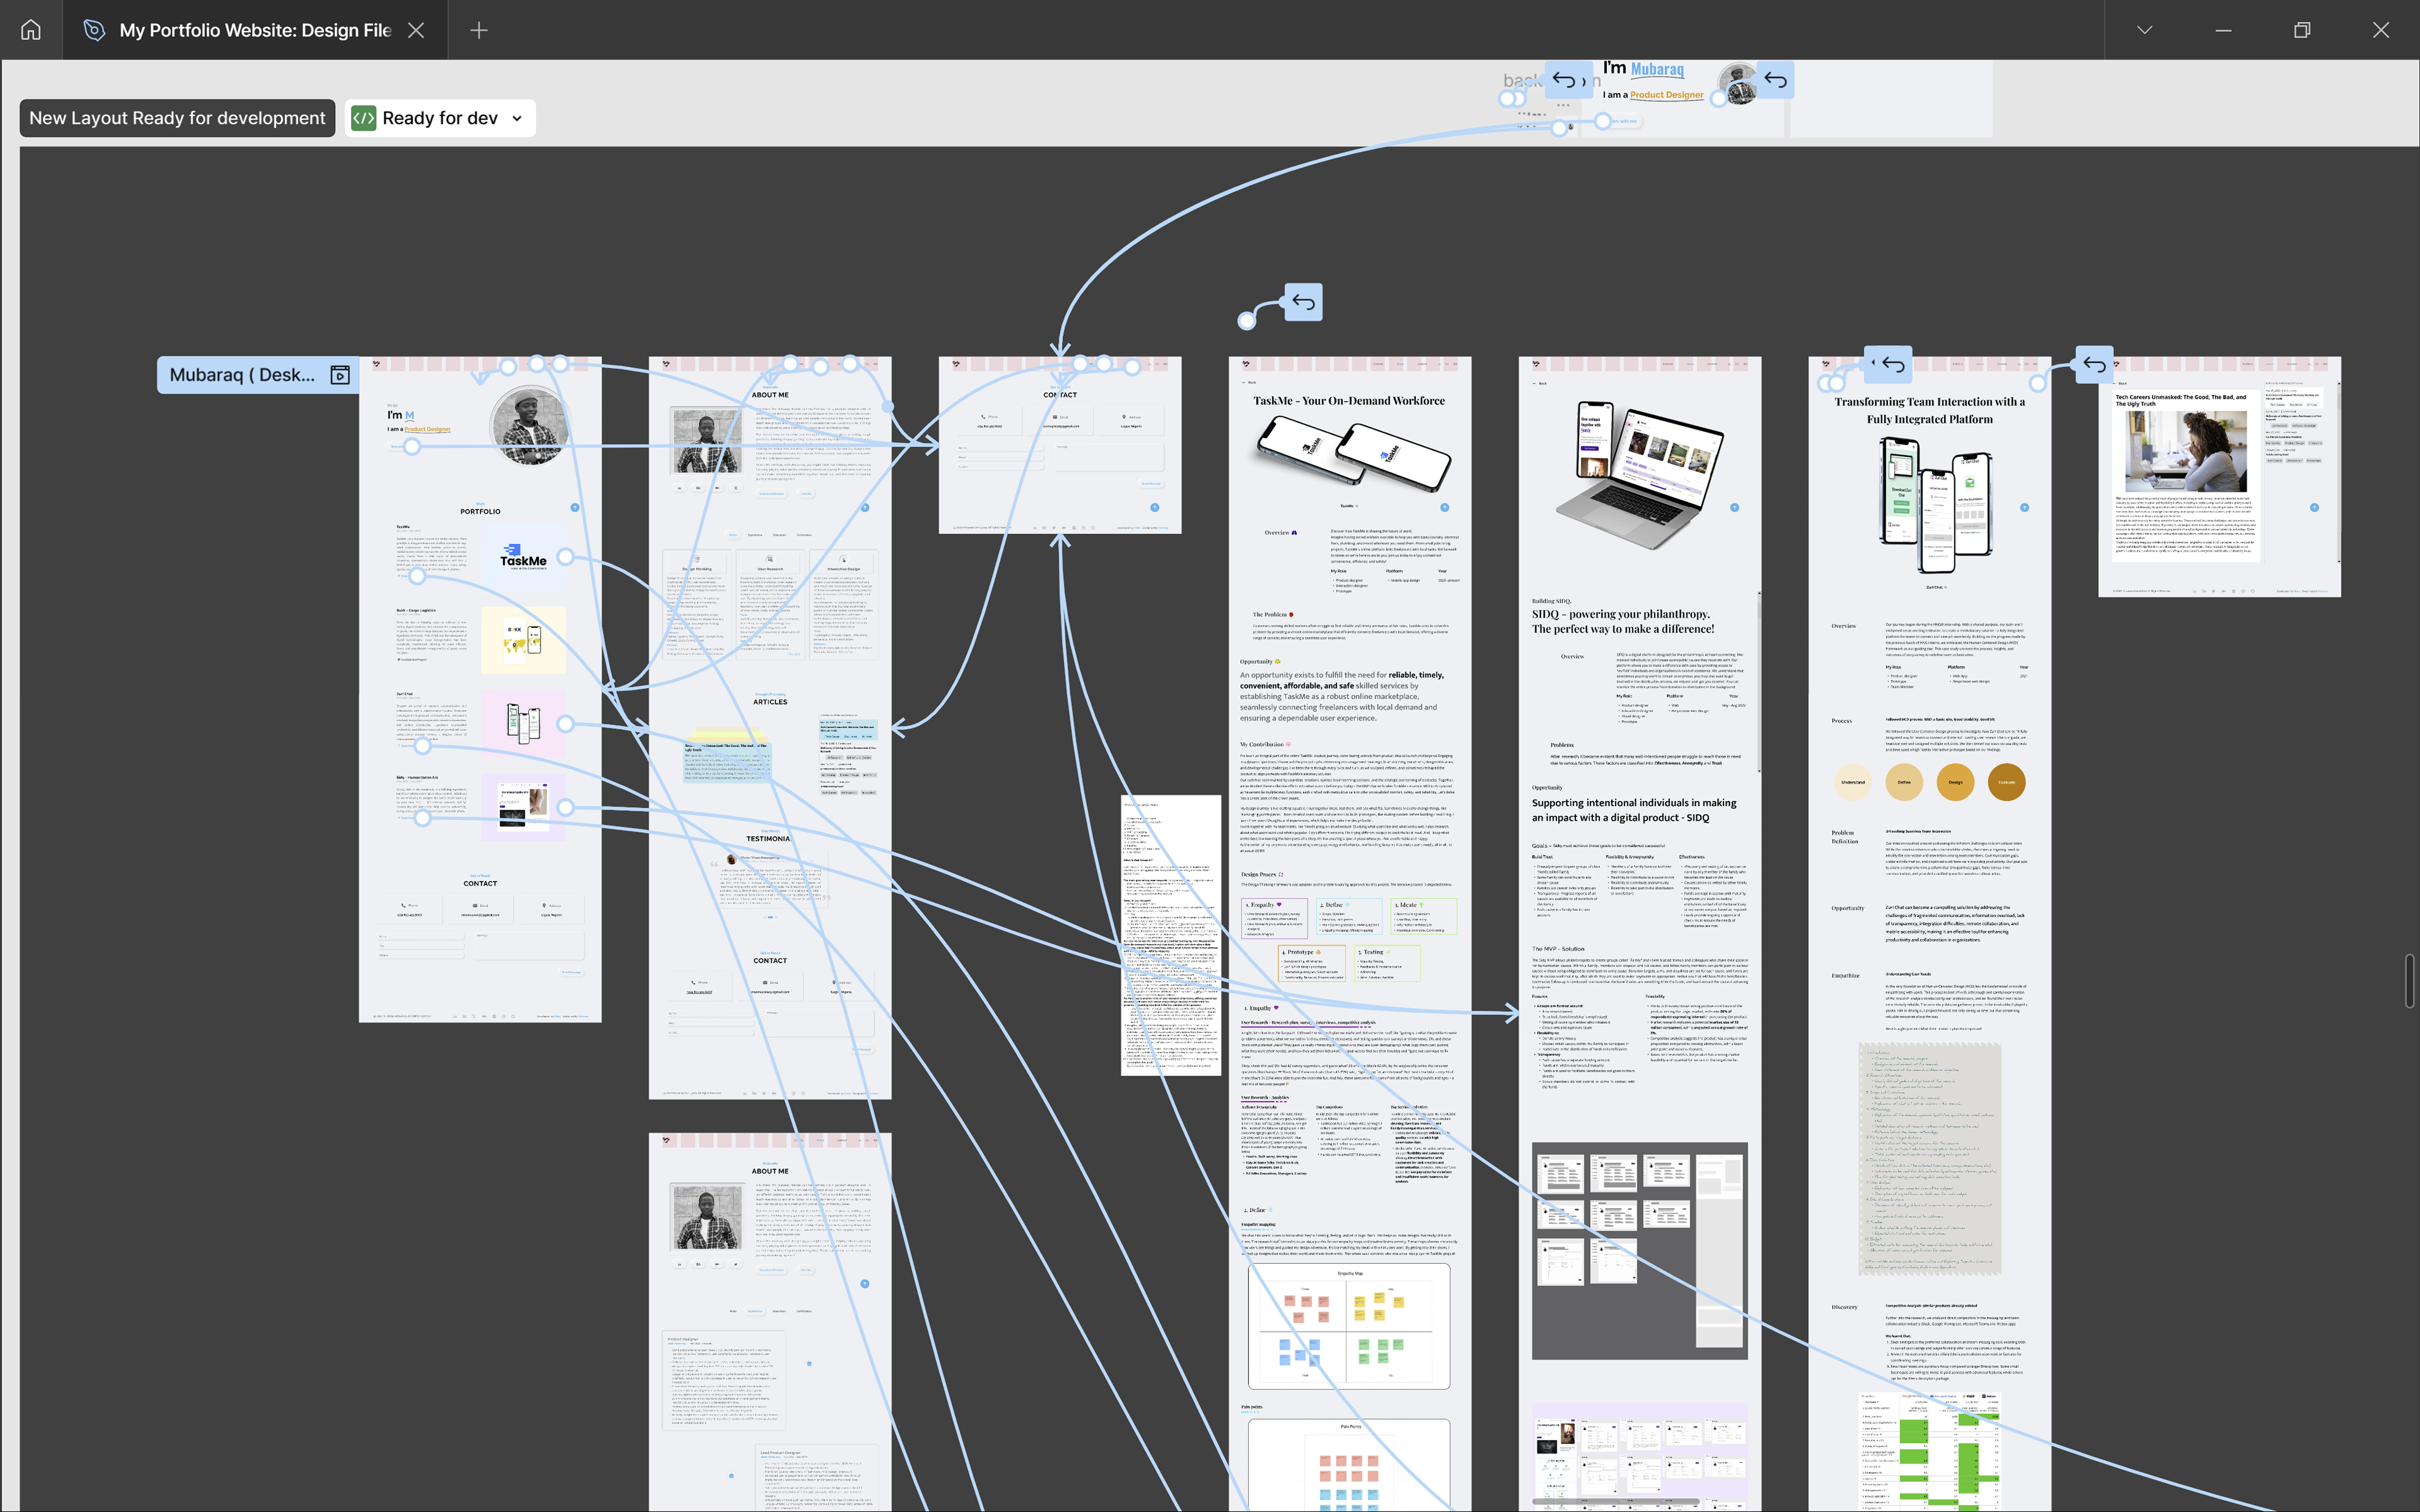Click the canvas vertical scrollbar handle
The width and height of the screenshot is (2420, 1512).
tap(2410, 981)
